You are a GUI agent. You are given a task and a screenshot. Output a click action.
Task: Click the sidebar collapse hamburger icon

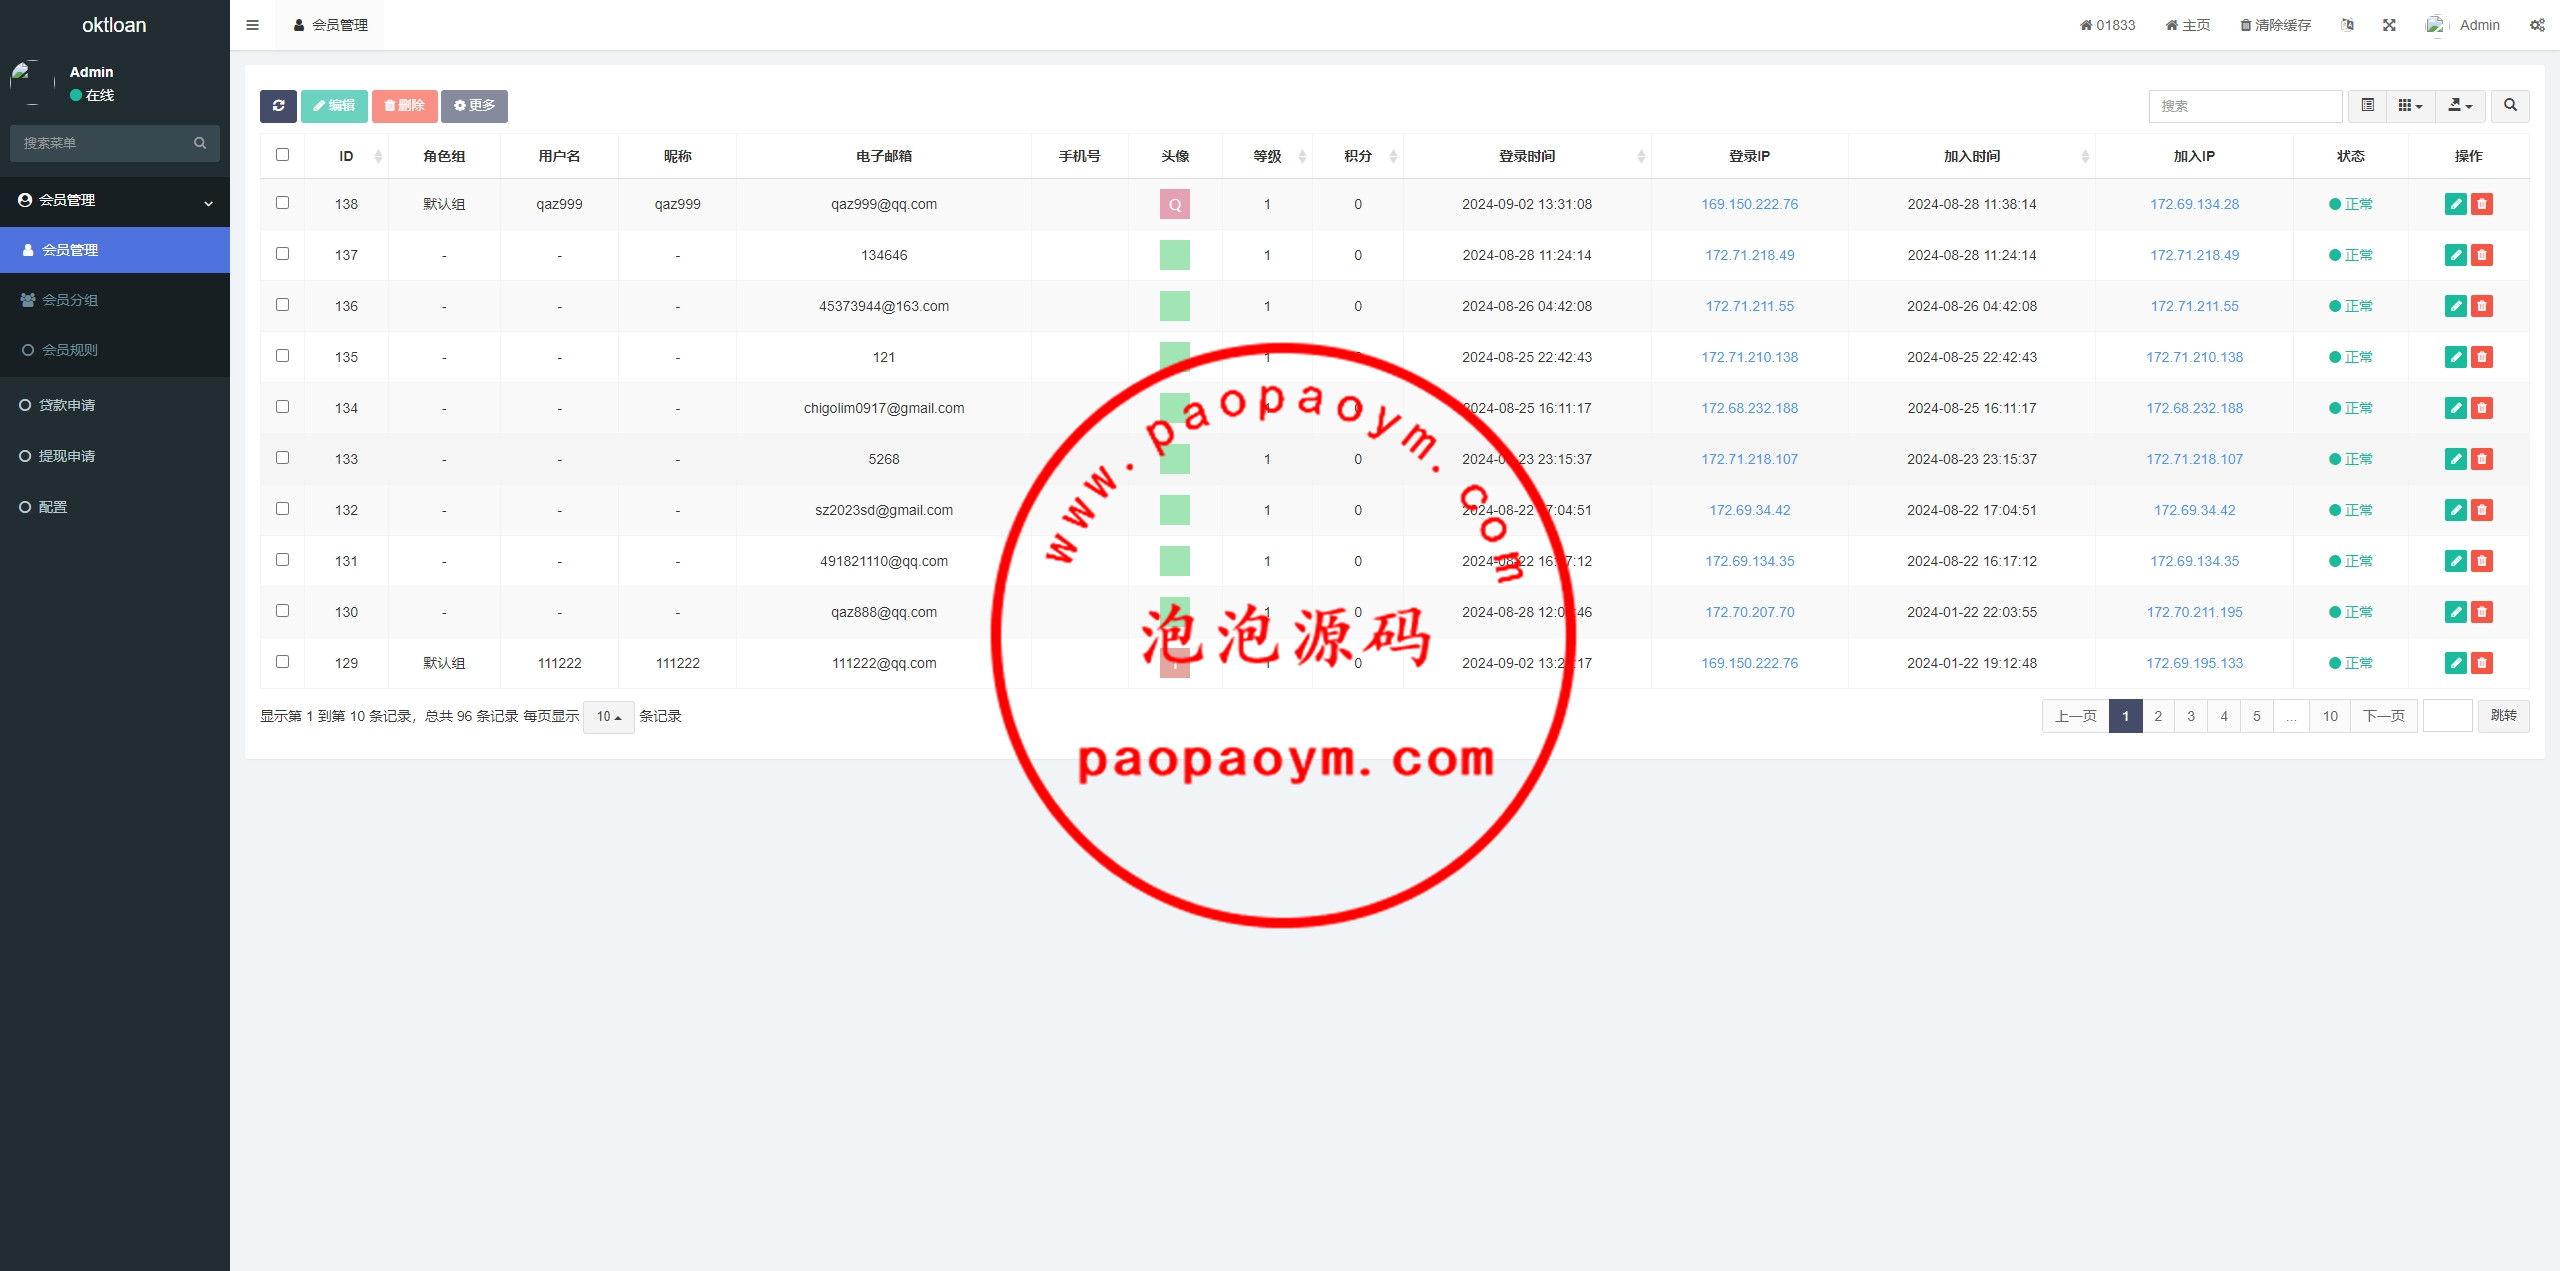click(252, 25)
